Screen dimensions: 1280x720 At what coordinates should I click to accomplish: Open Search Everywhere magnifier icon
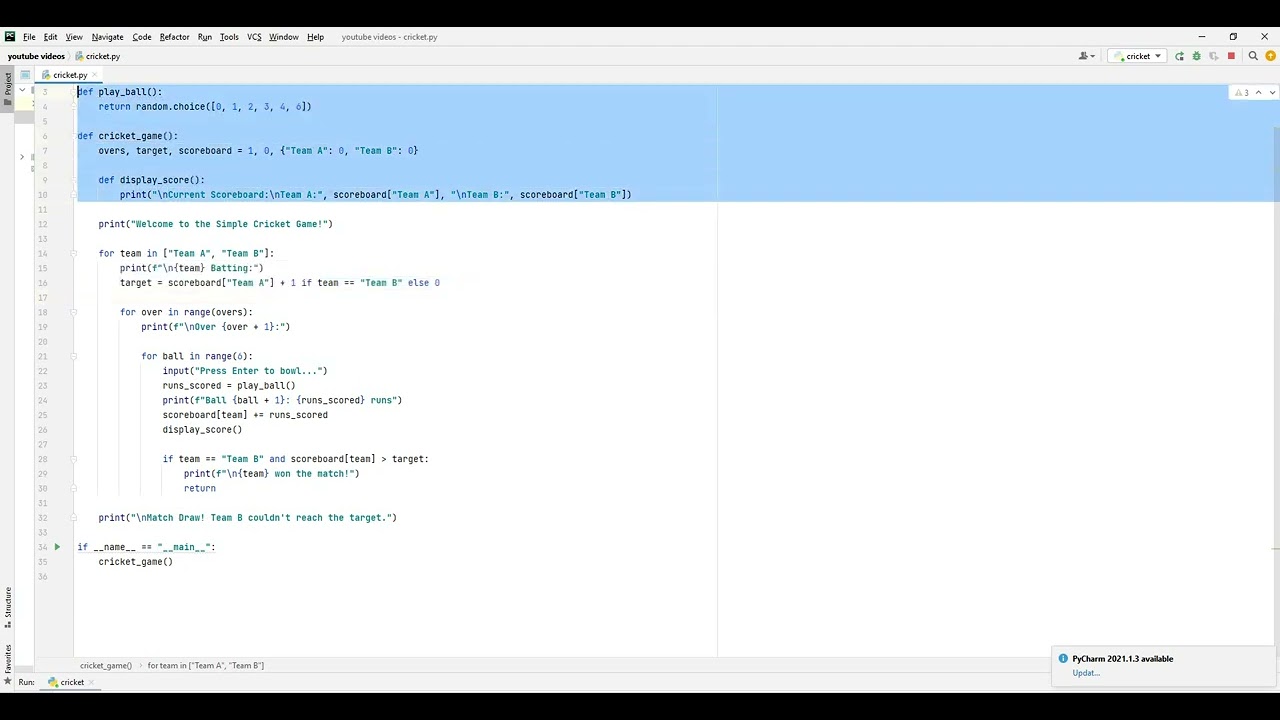click(x=1253, y=56)
